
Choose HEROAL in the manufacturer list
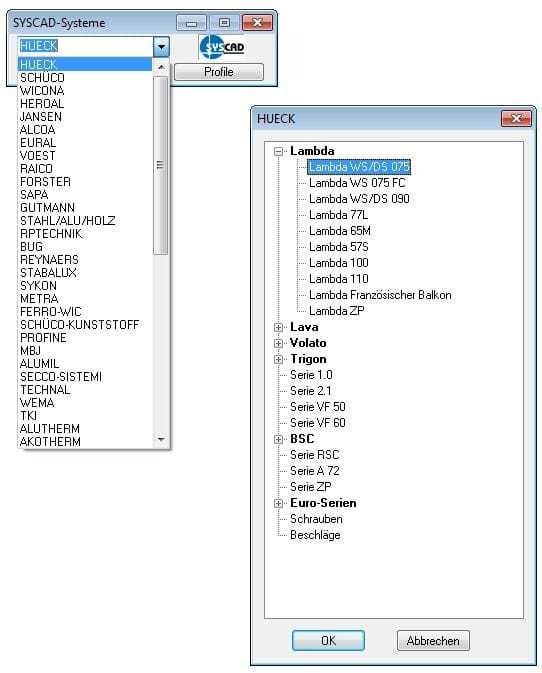[x=42, y=103]
